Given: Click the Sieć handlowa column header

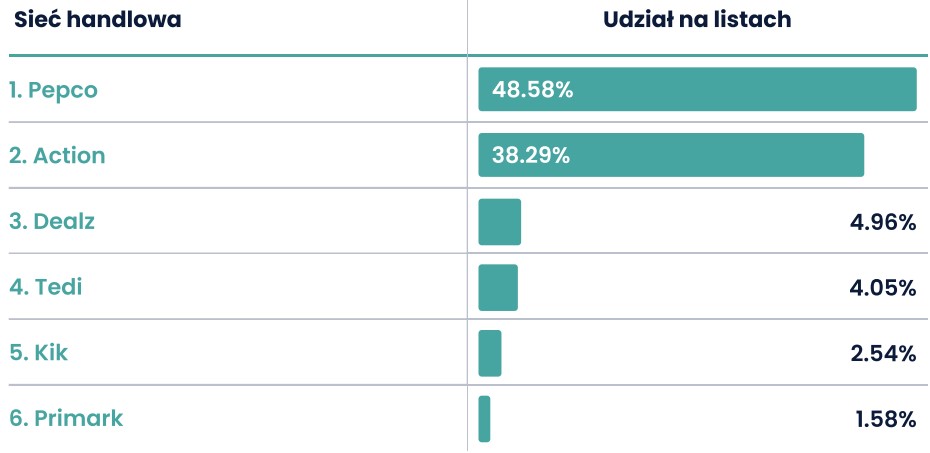Looking at the screenshot, I should (98, 20).
